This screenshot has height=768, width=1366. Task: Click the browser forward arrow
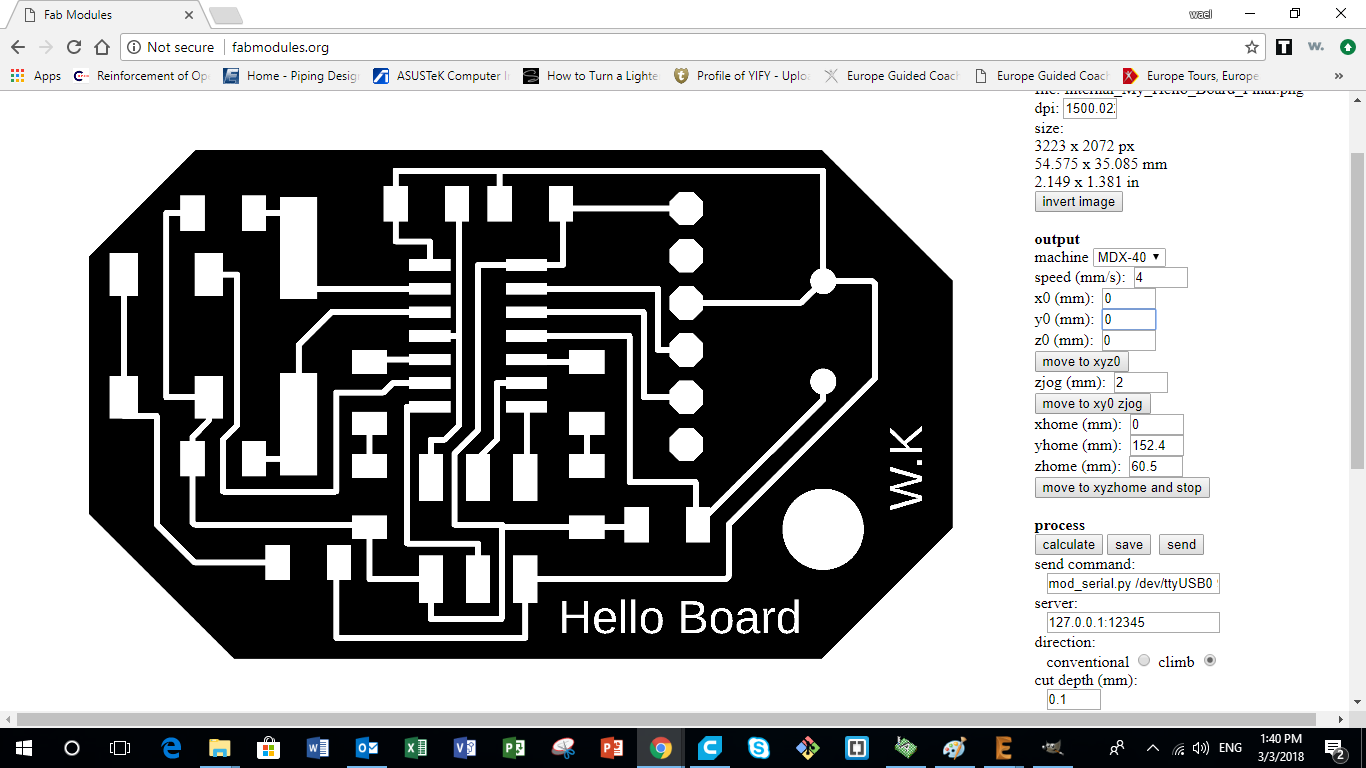click(45, 47)
